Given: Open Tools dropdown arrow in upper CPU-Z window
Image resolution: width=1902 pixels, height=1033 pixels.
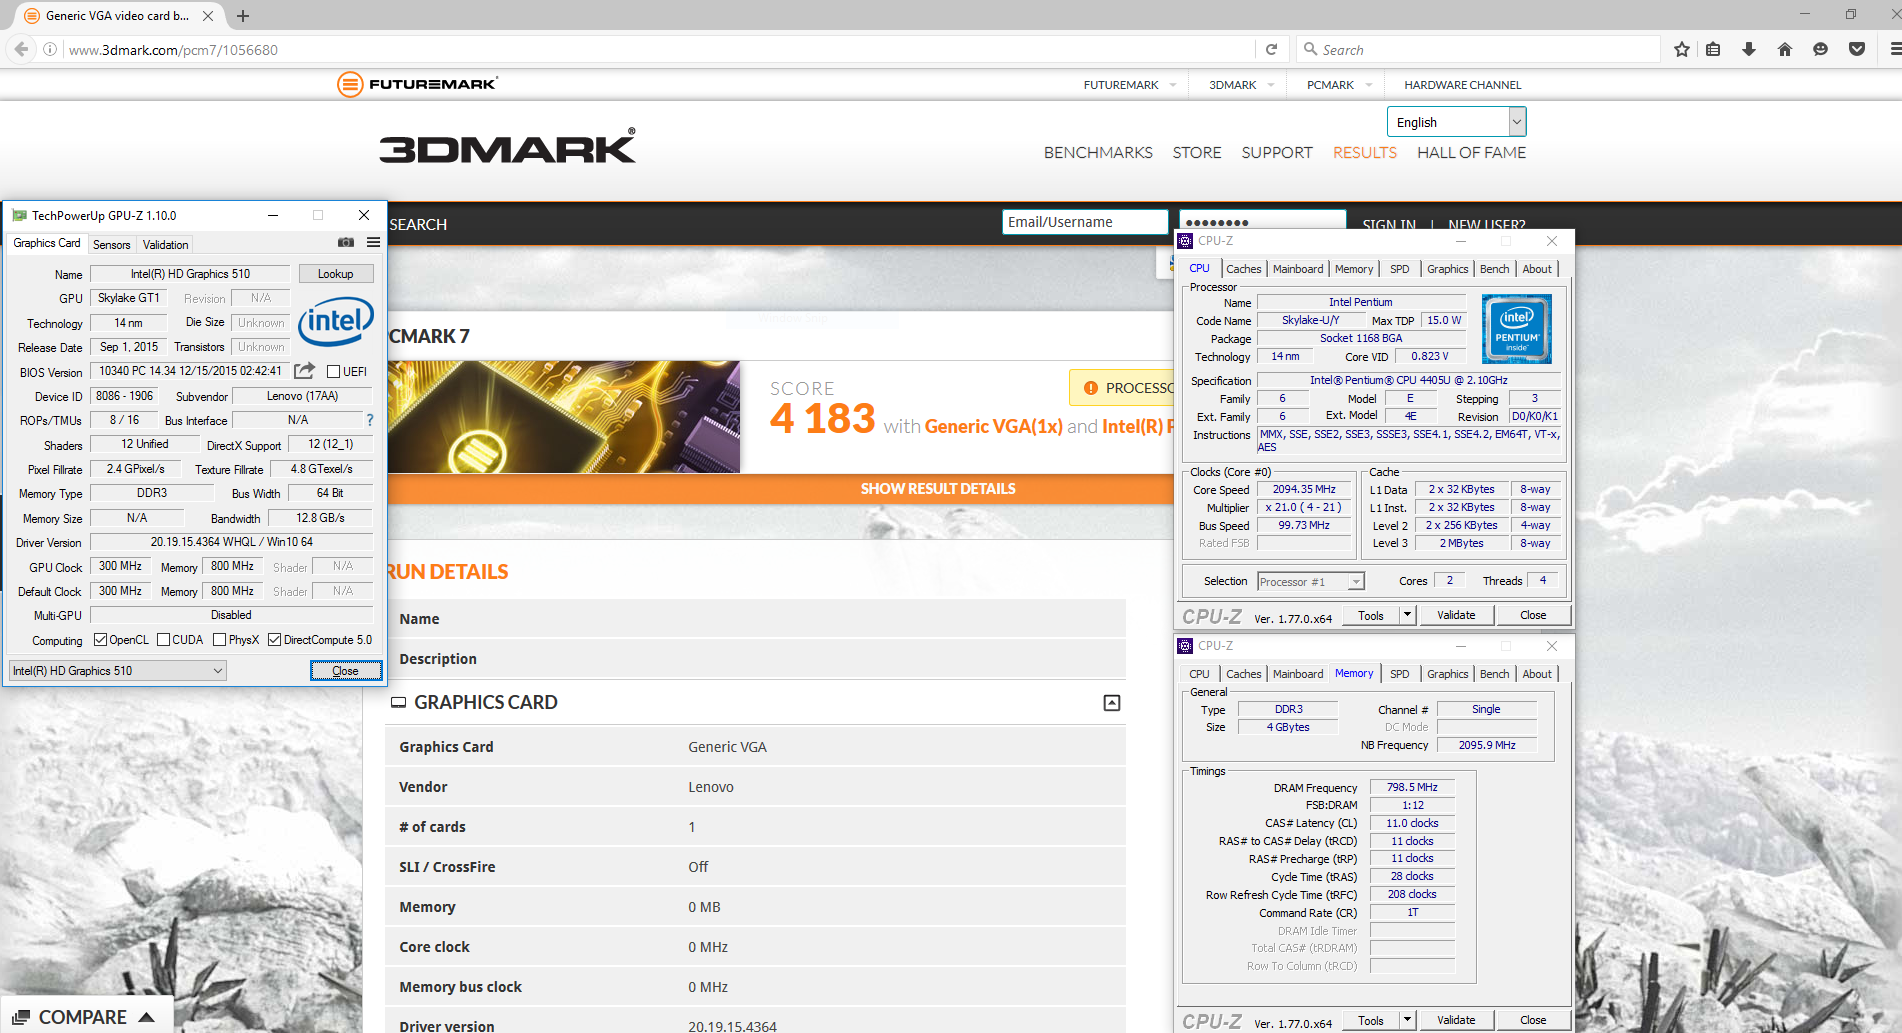Looking at the screenshot, I should pyautogui.click(x=1407, y=615).
